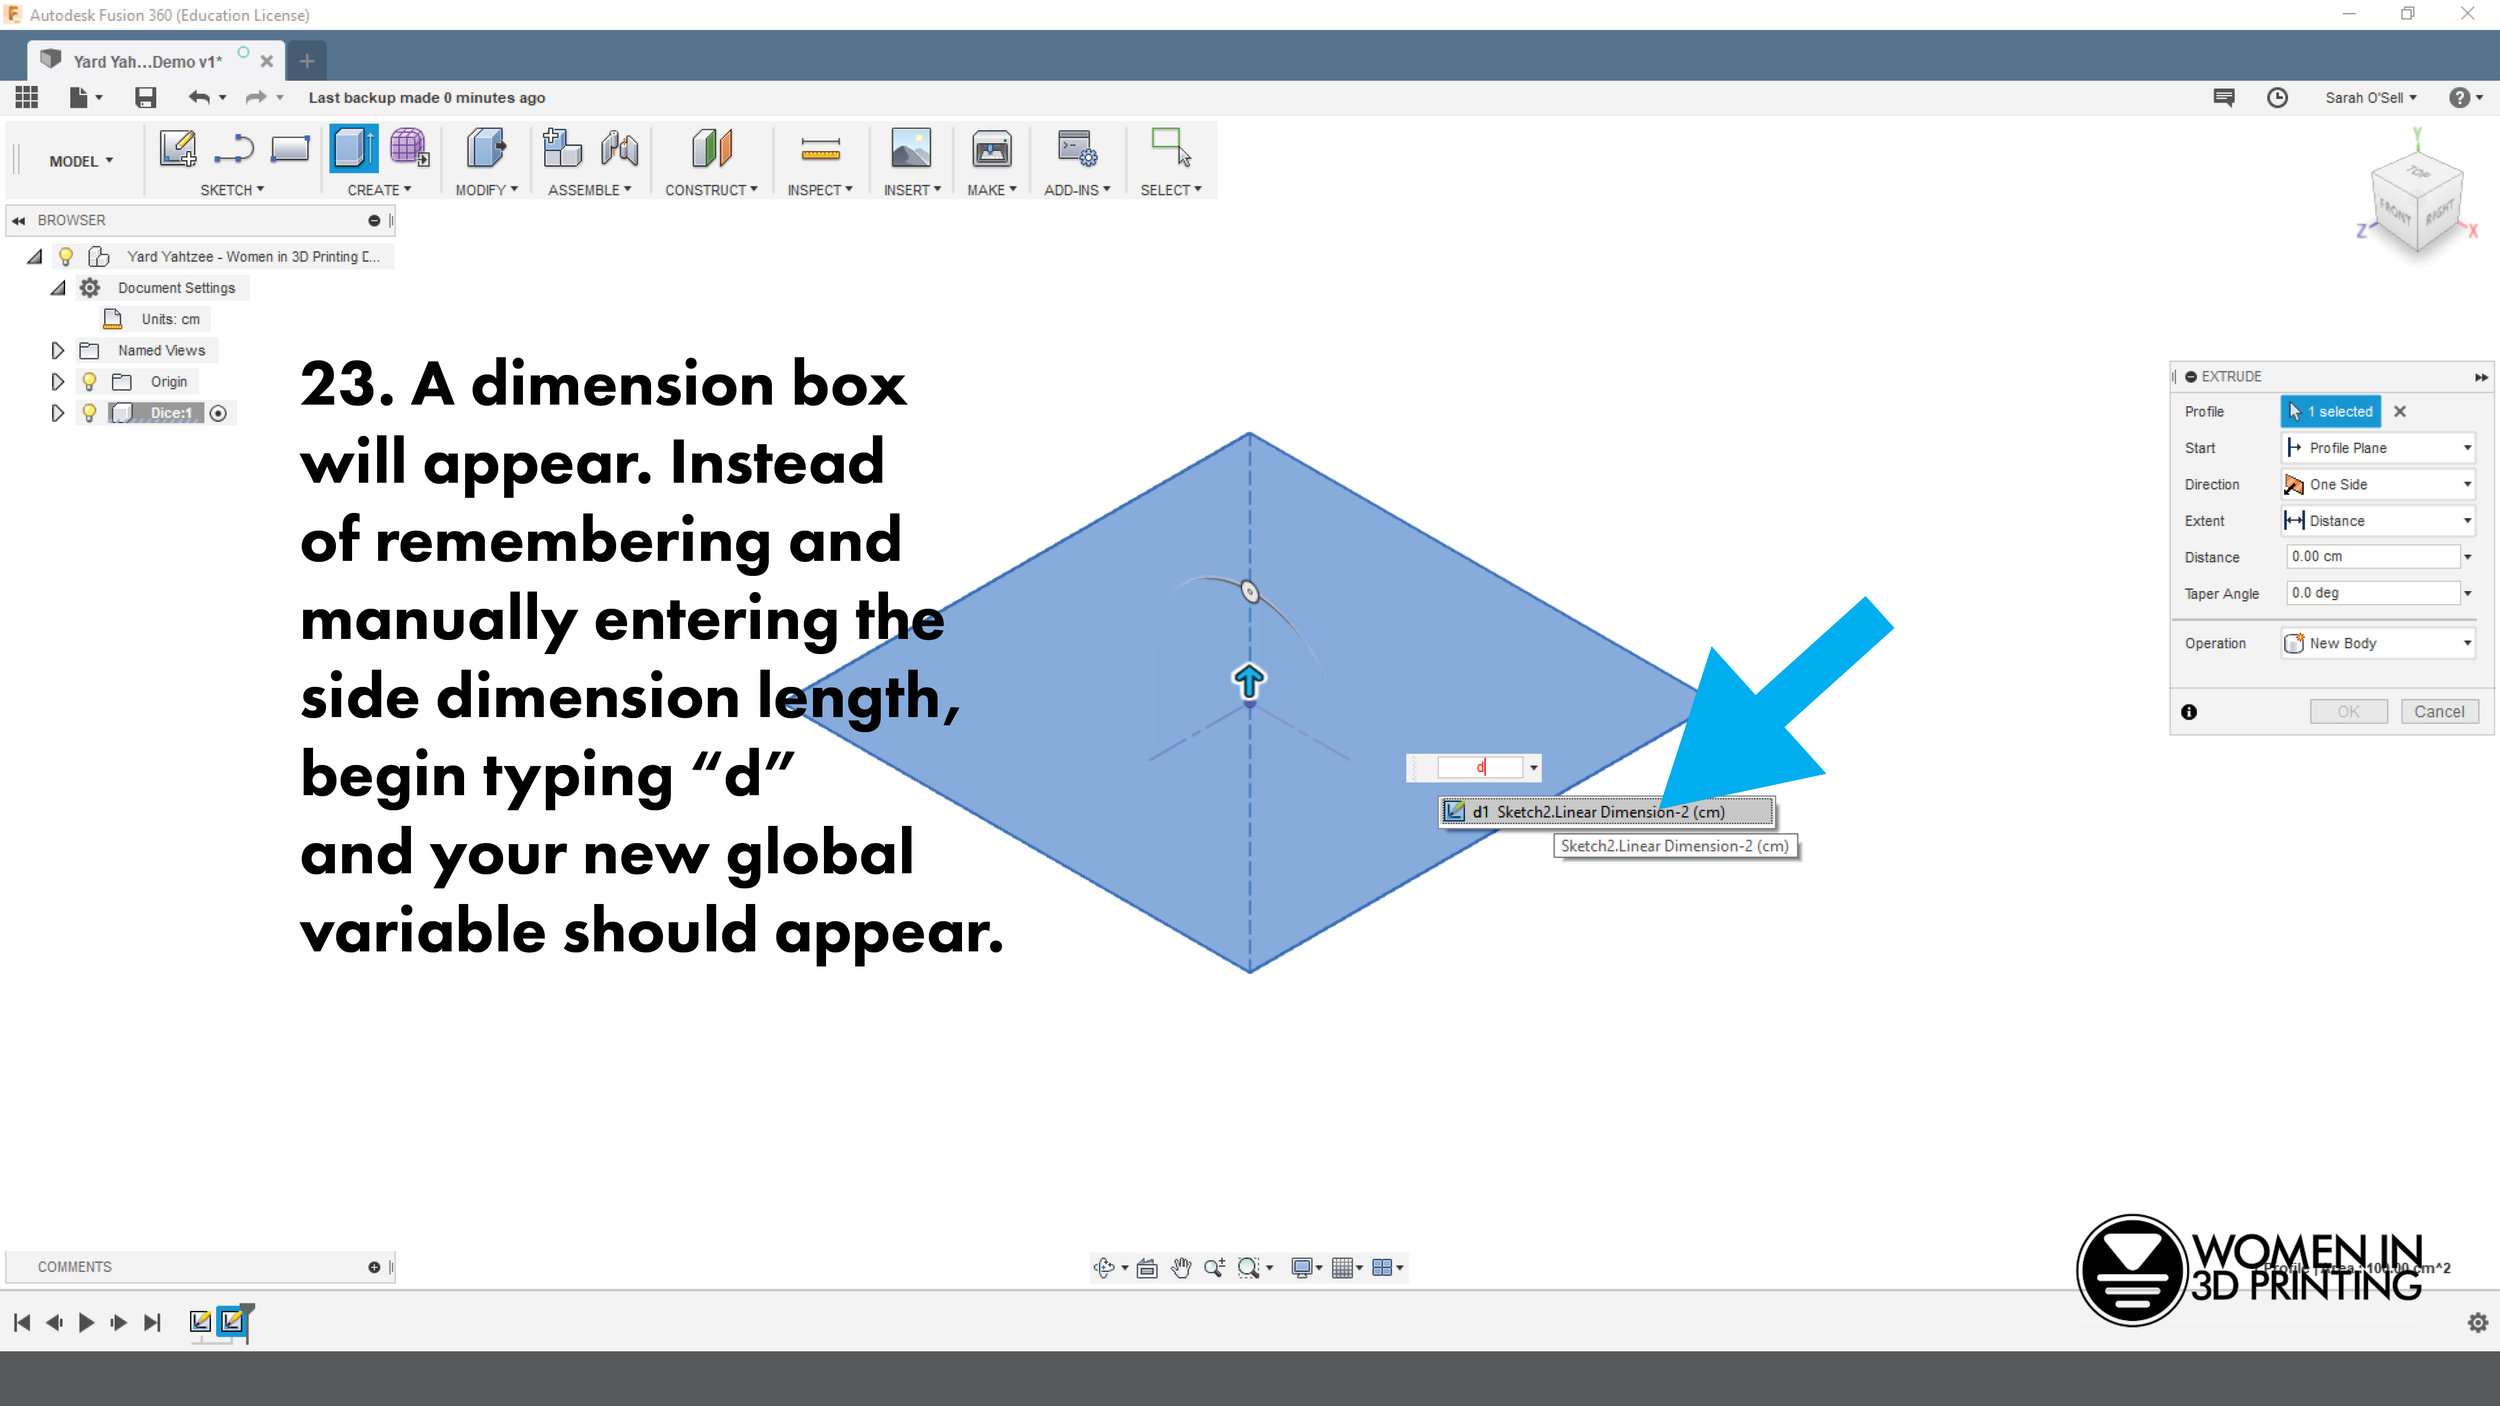
Task: Open the INSPECT menu
Action: click(x=819, y=190)
